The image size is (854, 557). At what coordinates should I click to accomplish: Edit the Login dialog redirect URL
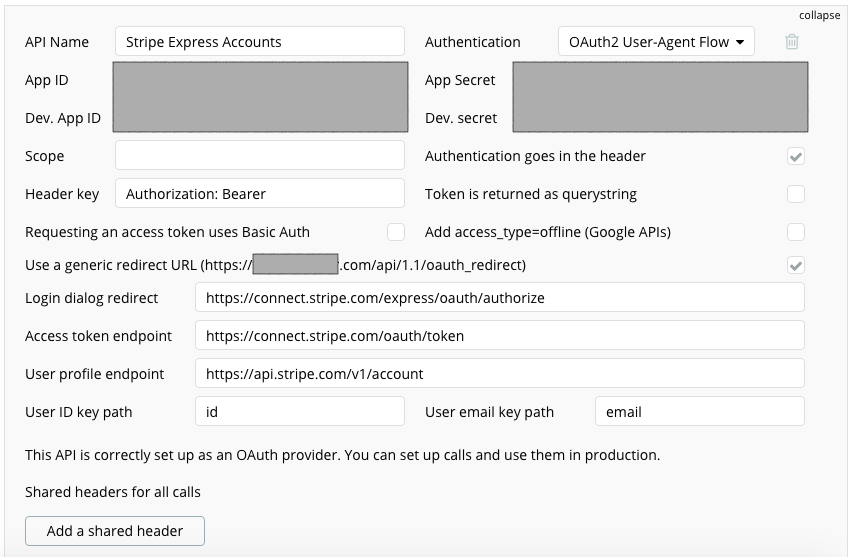tap(500, 298)
